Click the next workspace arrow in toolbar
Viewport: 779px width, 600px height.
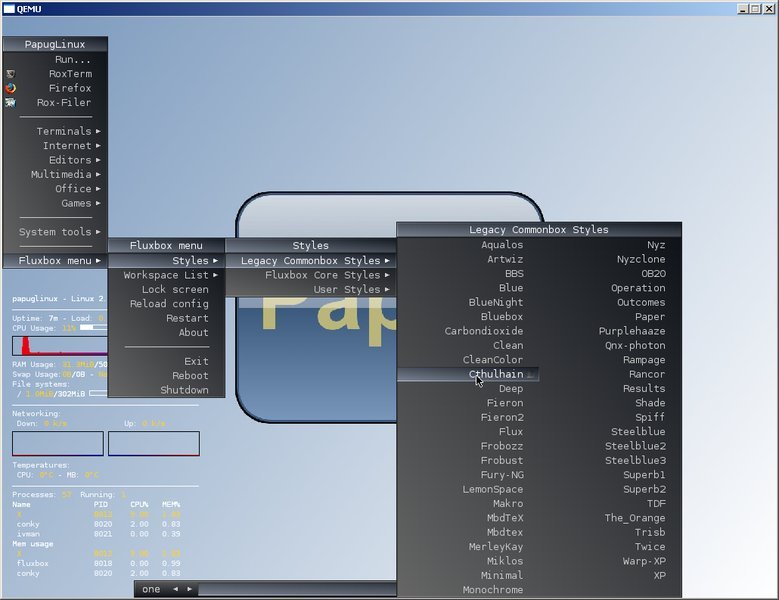click(x=189, y=589)
